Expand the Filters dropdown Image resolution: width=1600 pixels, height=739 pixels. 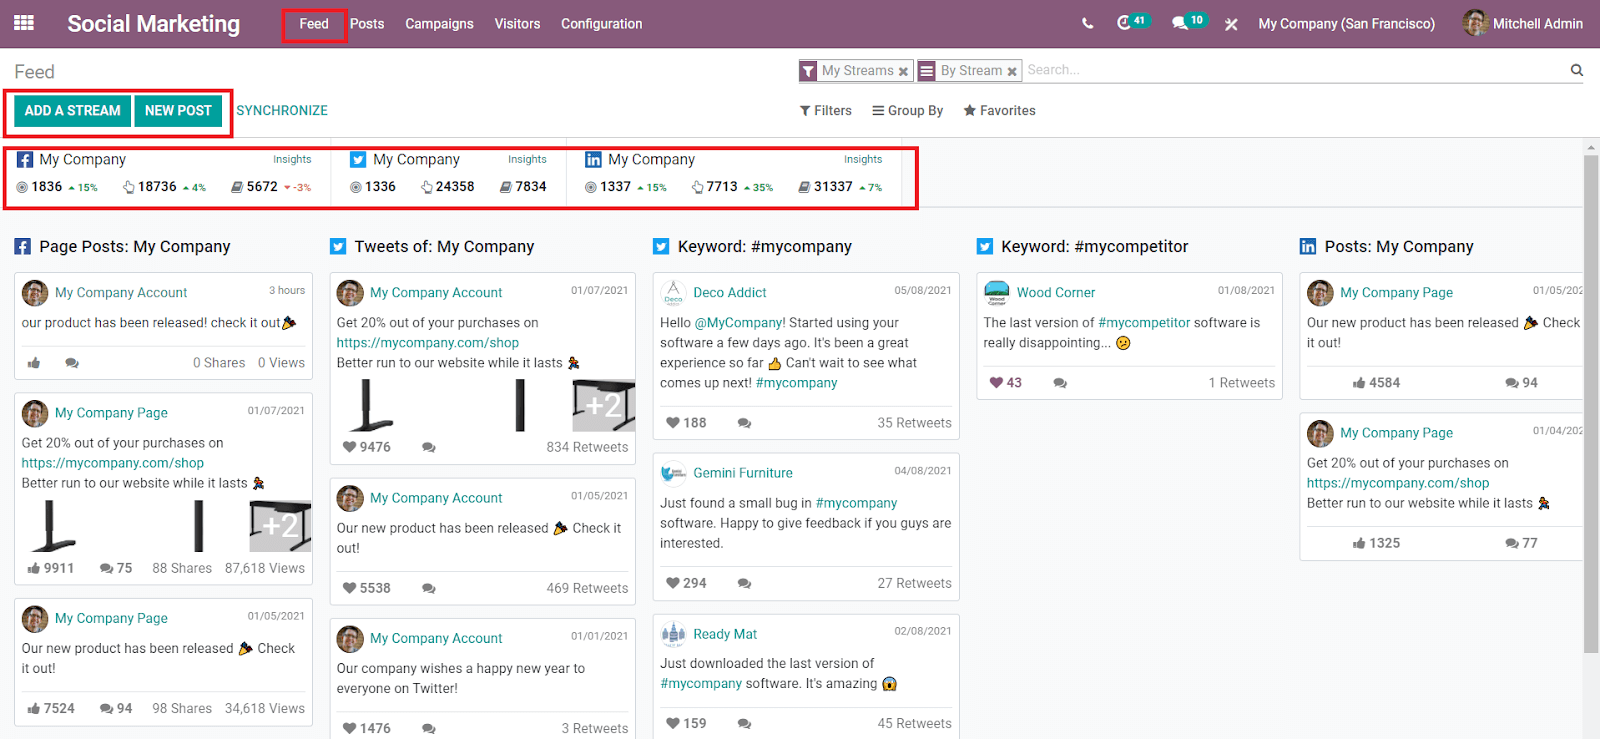(826, 111)
